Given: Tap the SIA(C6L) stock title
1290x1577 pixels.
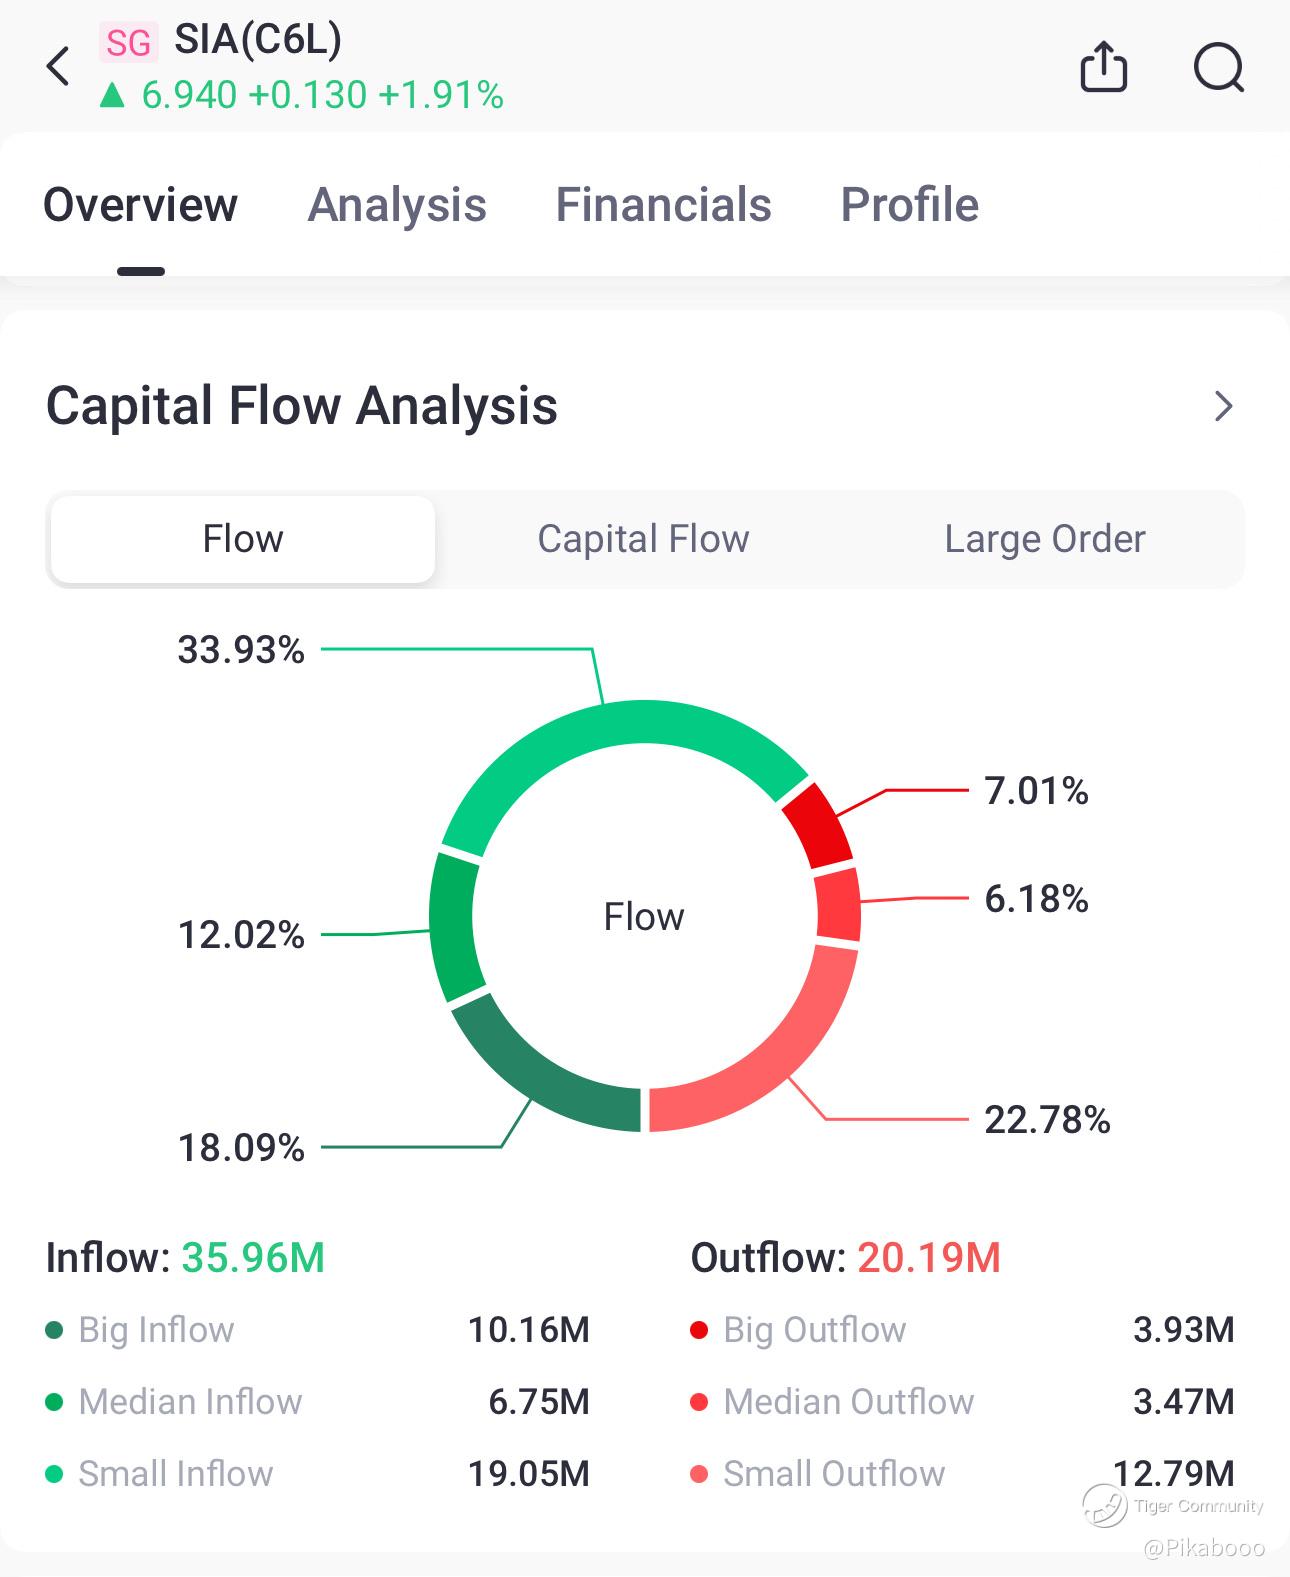Looking at the screenshot, I should coord(258,40).
